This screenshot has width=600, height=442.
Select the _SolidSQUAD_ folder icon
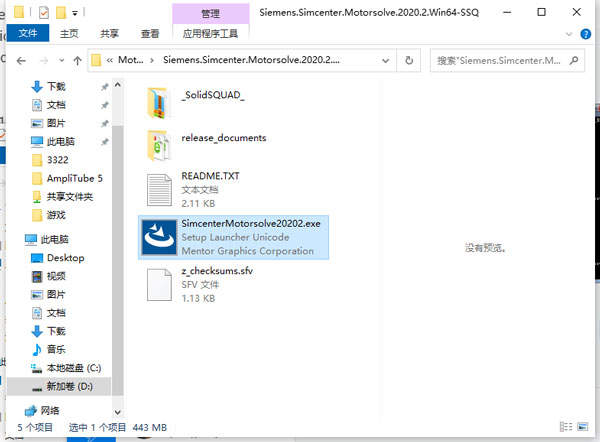[x=159, y=101]
